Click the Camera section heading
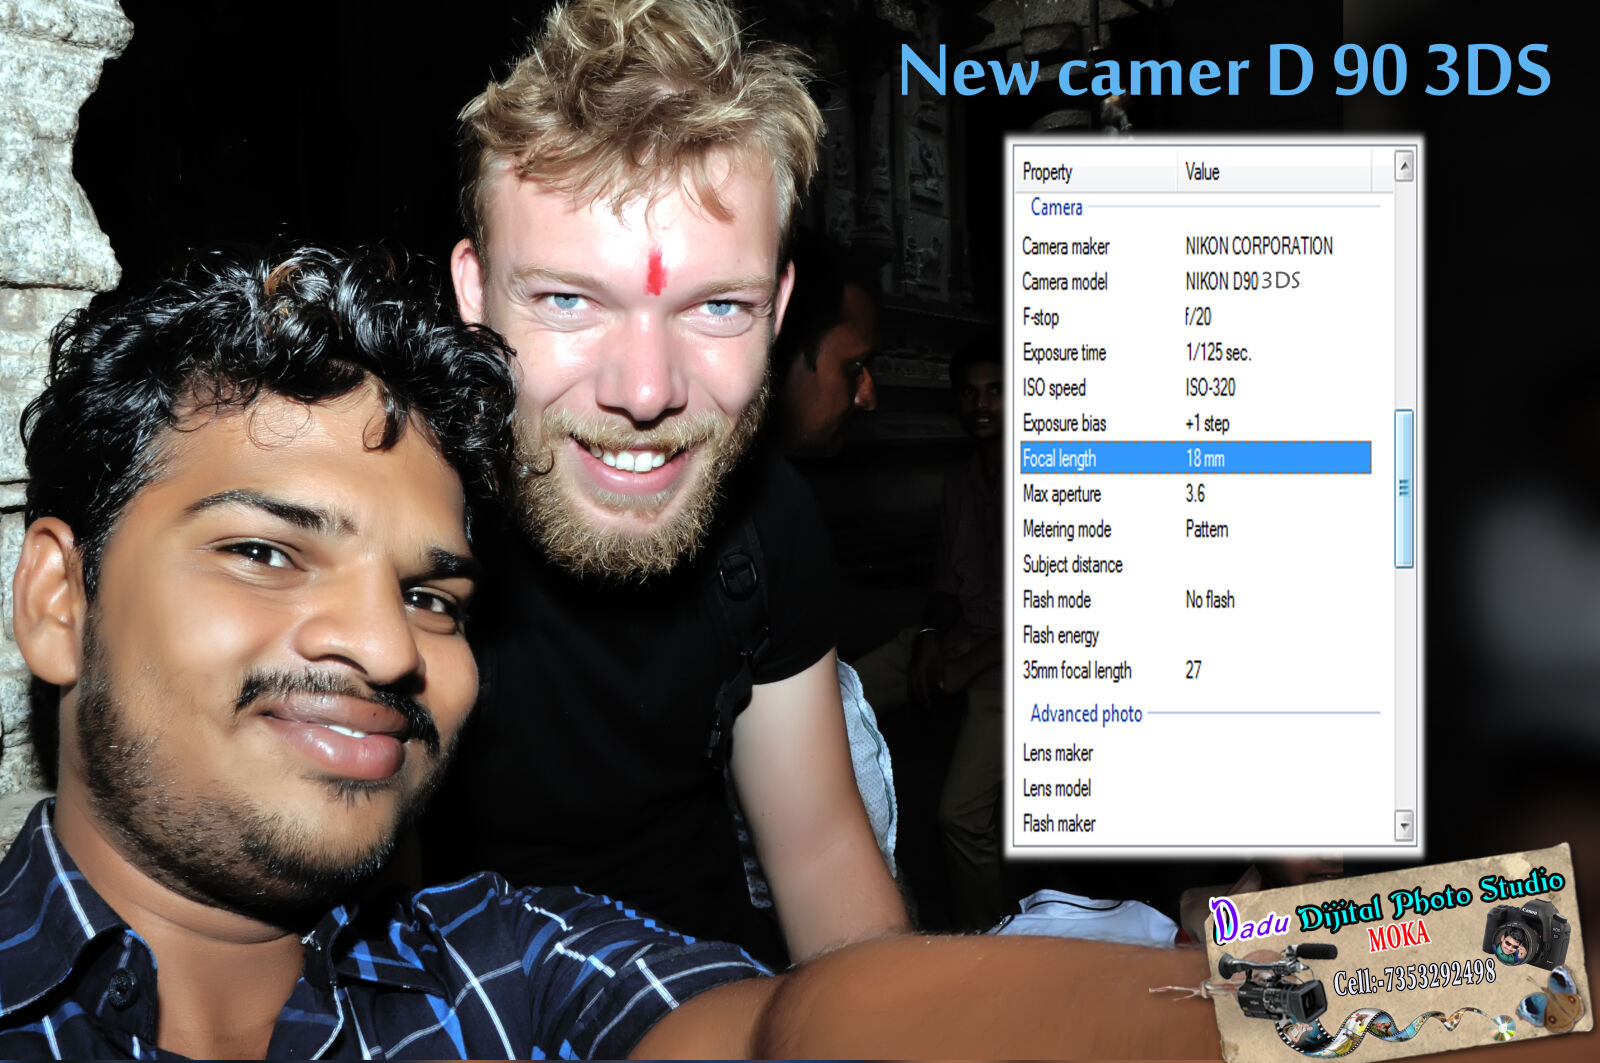Image resolution: width=1600 pixels, height=1063 pixels. 1056,207
